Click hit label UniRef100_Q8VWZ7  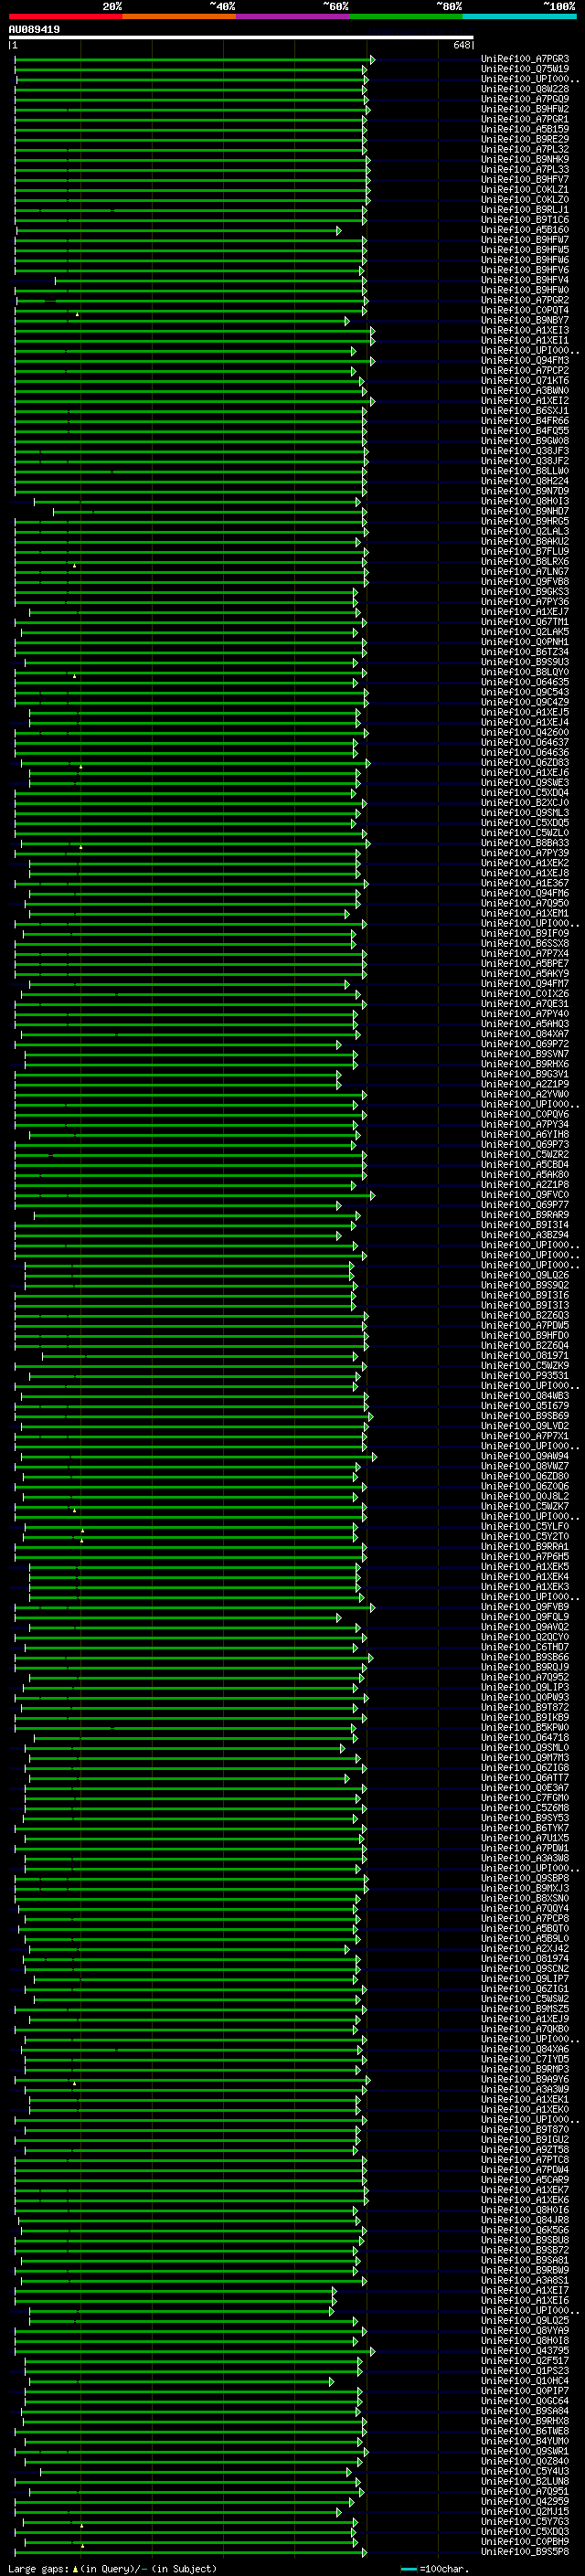pos(525,1466)
